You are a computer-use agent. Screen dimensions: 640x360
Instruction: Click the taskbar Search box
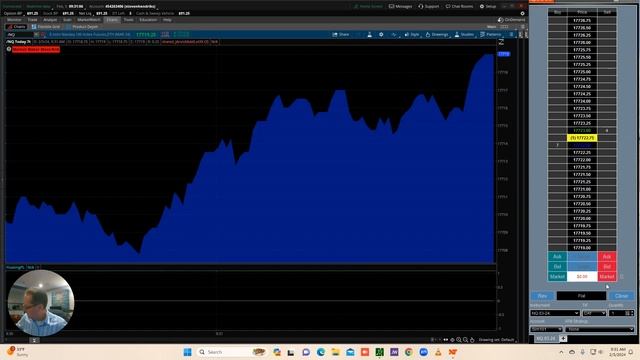[231, 352]
